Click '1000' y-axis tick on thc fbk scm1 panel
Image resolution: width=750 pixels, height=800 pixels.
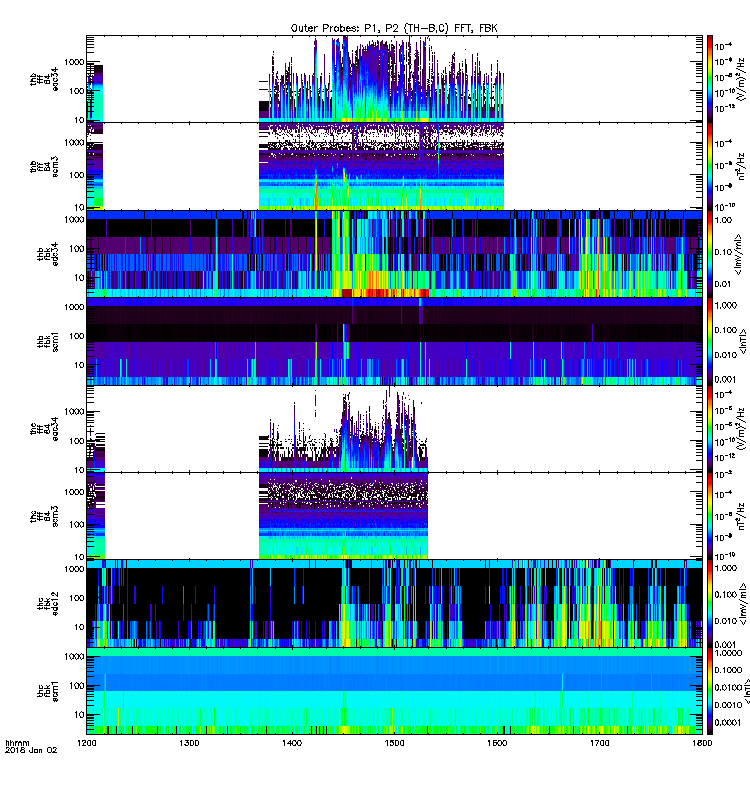click(x=74, y=656)
